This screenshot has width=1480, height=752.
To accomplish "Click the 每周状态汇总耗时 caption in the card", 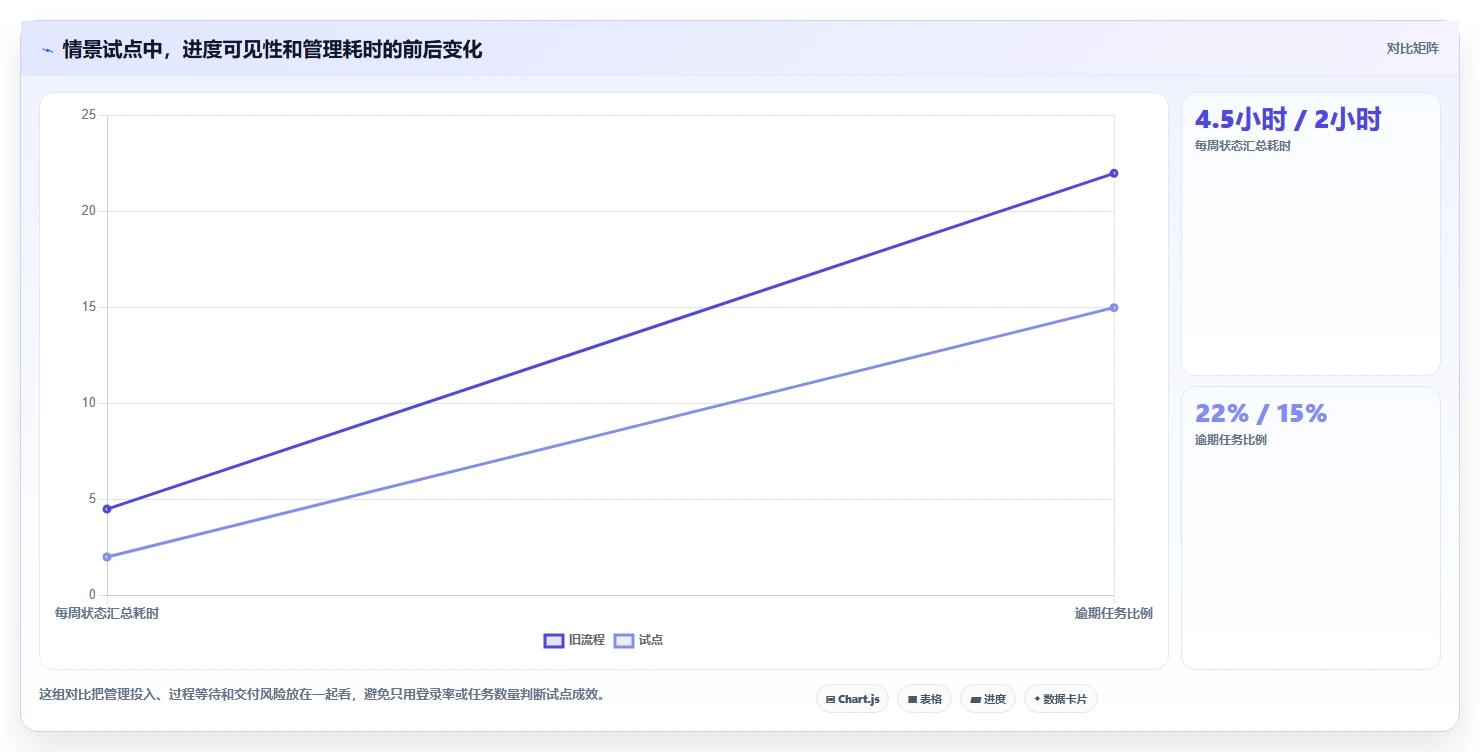I will pos(1243,146).
